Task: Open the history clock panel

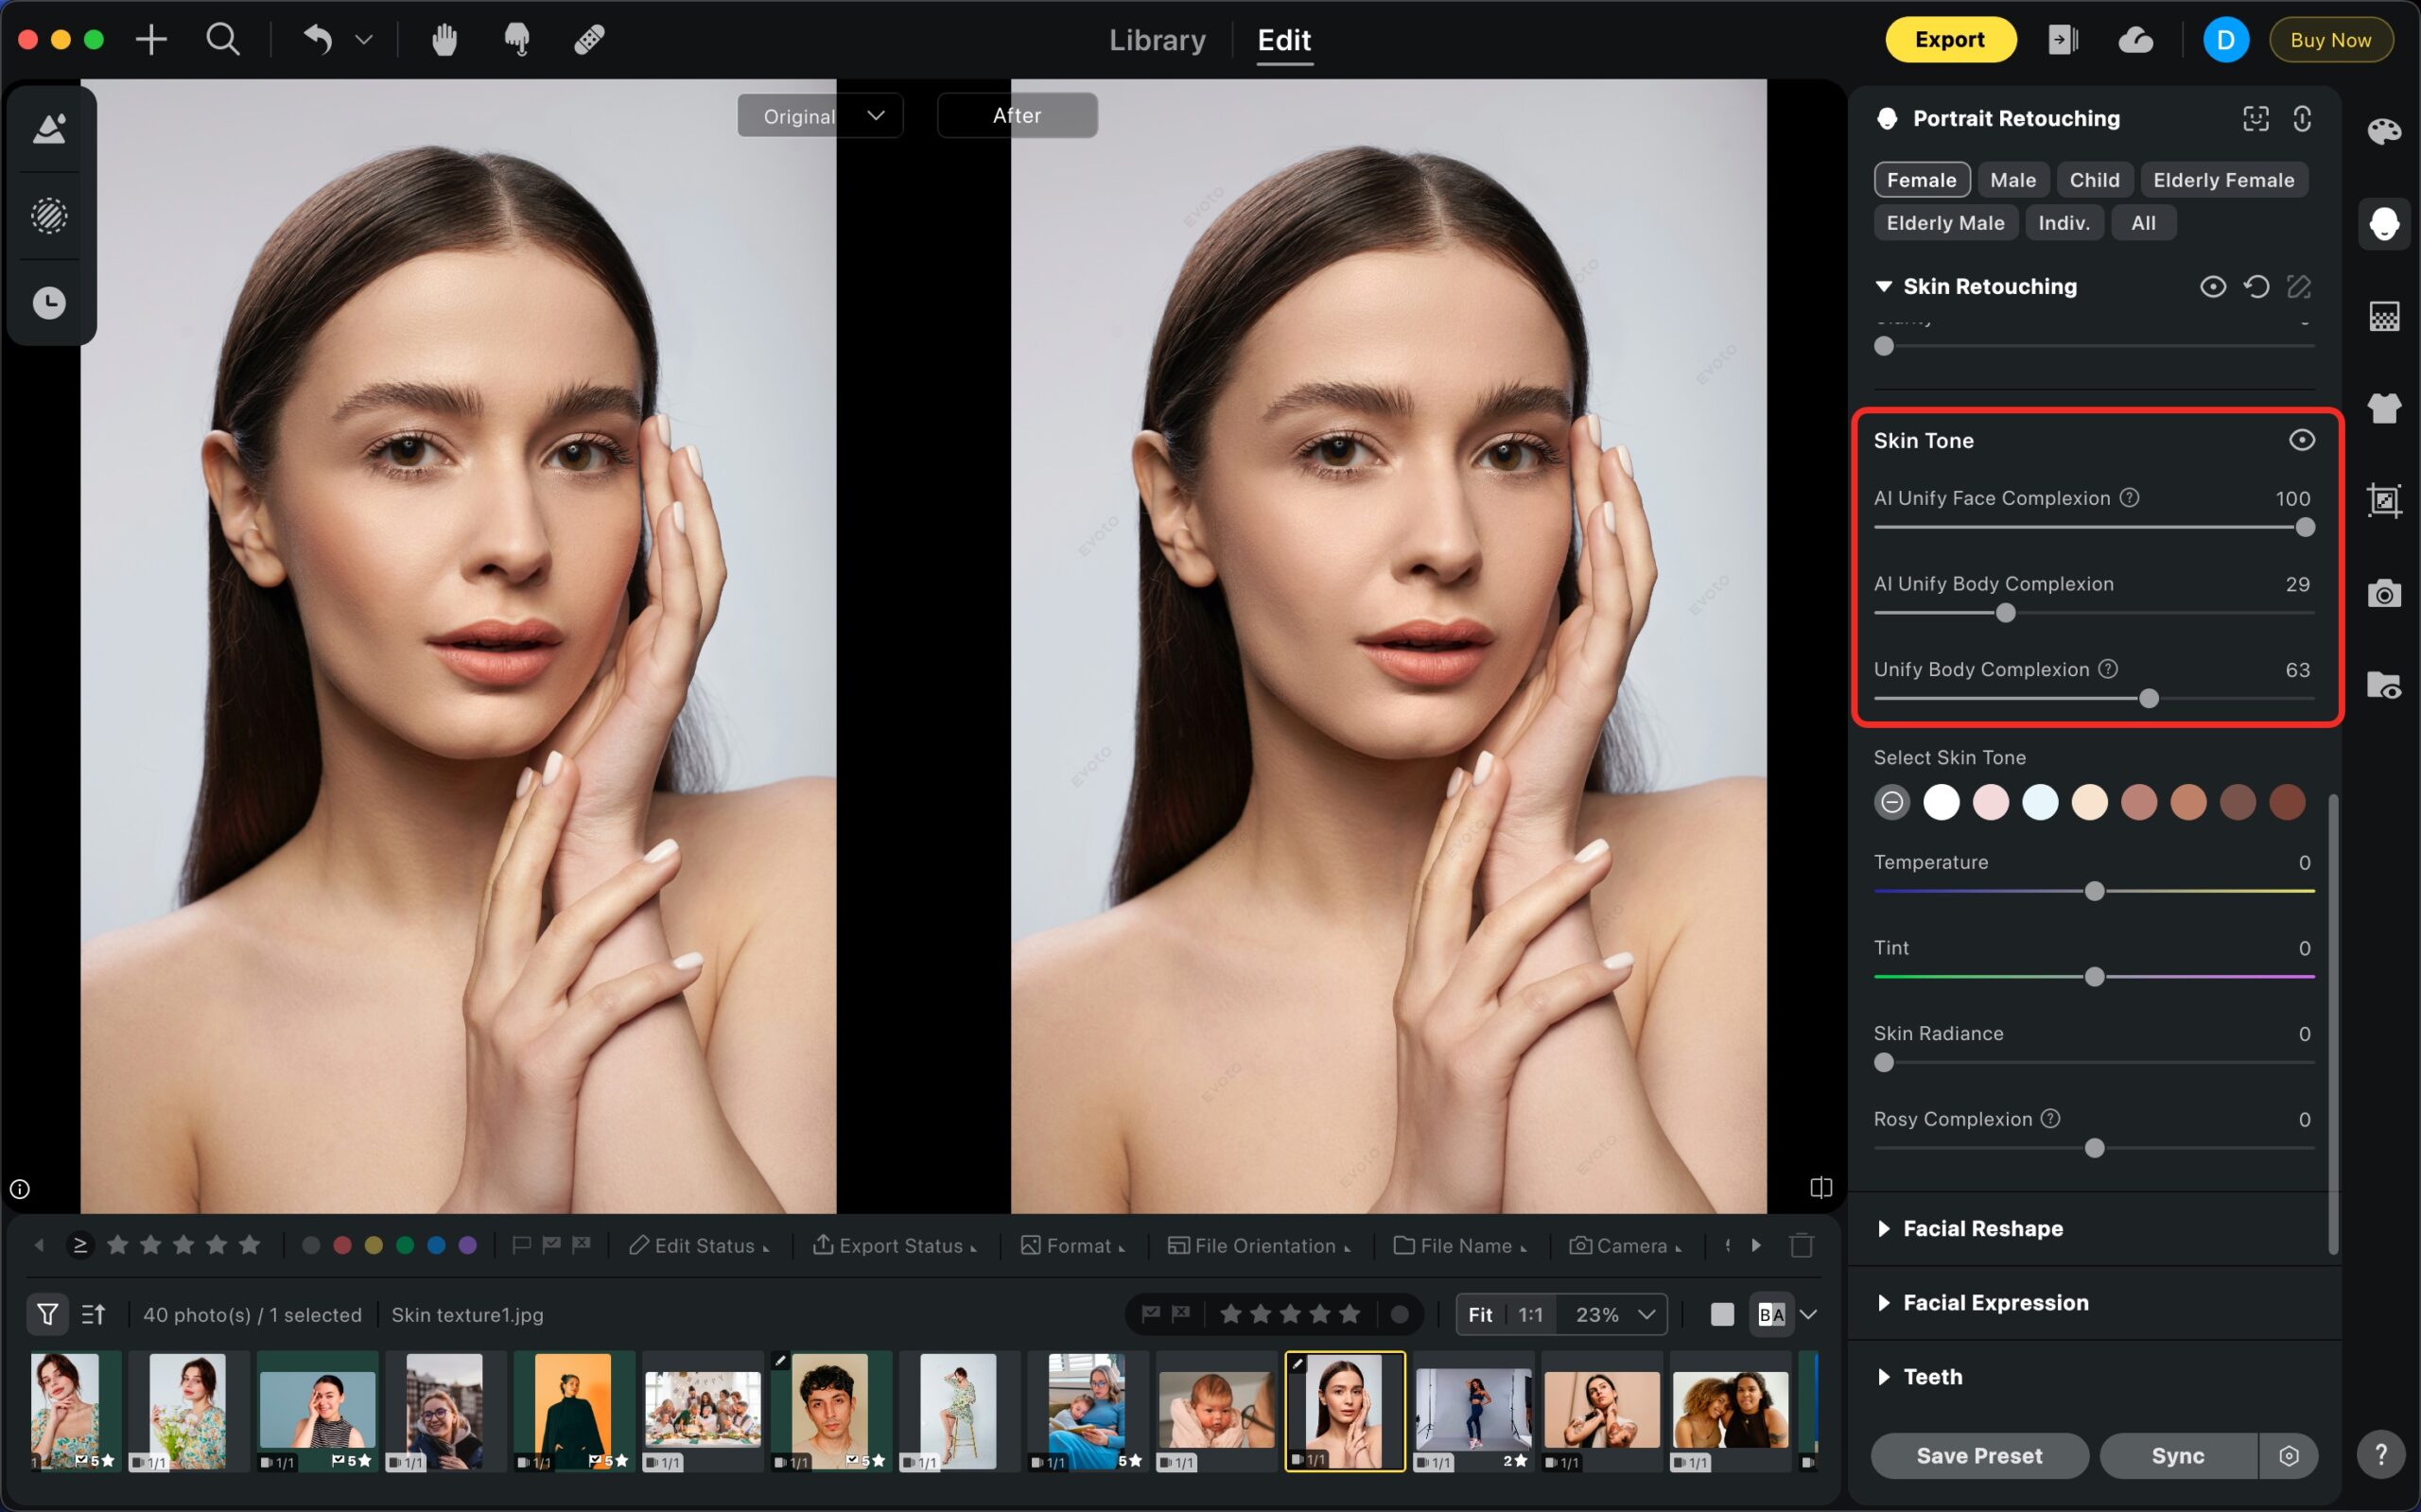Action: pos(49,303)
